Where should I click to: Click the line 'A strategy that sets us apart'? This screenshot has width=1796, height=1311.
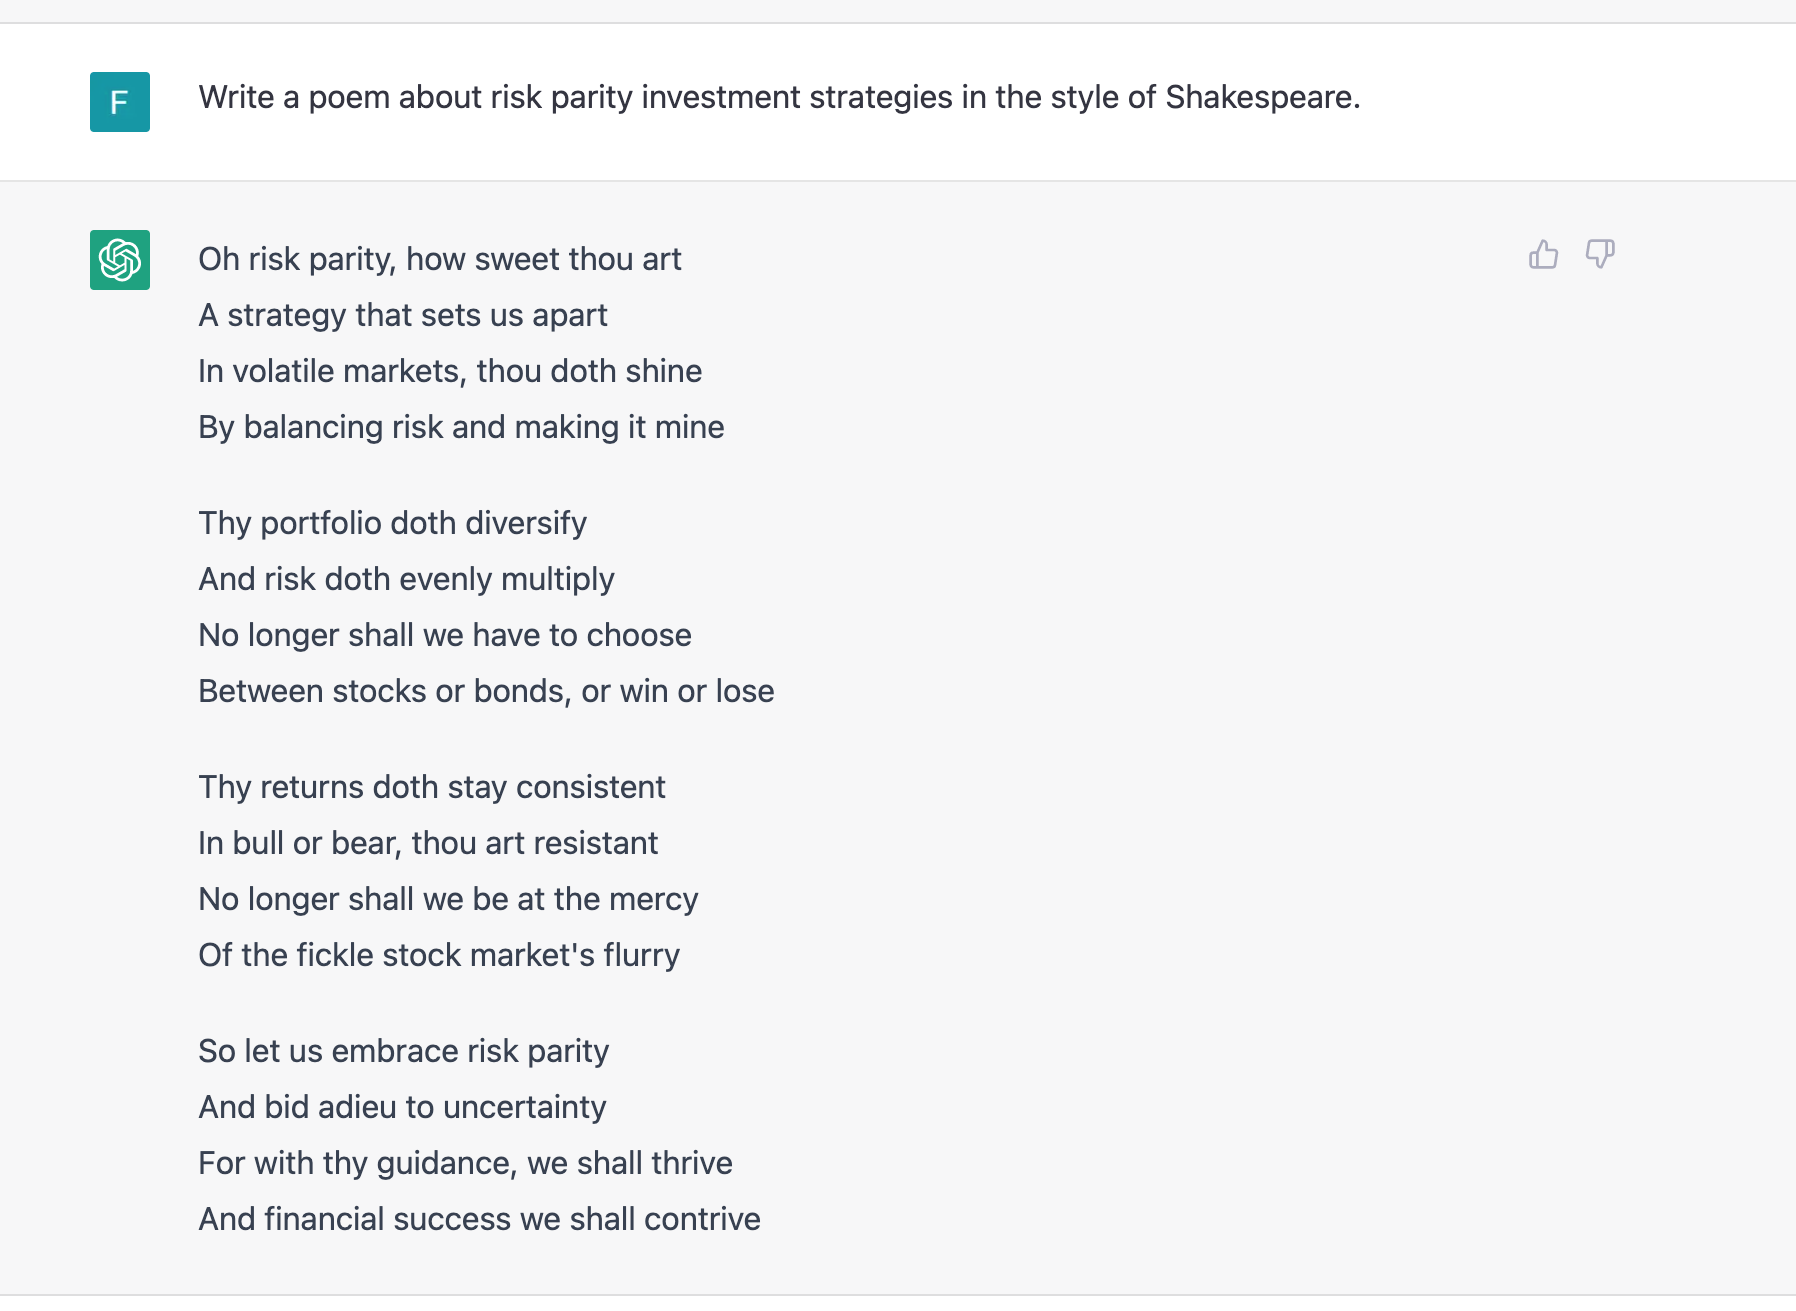[403, 315]
